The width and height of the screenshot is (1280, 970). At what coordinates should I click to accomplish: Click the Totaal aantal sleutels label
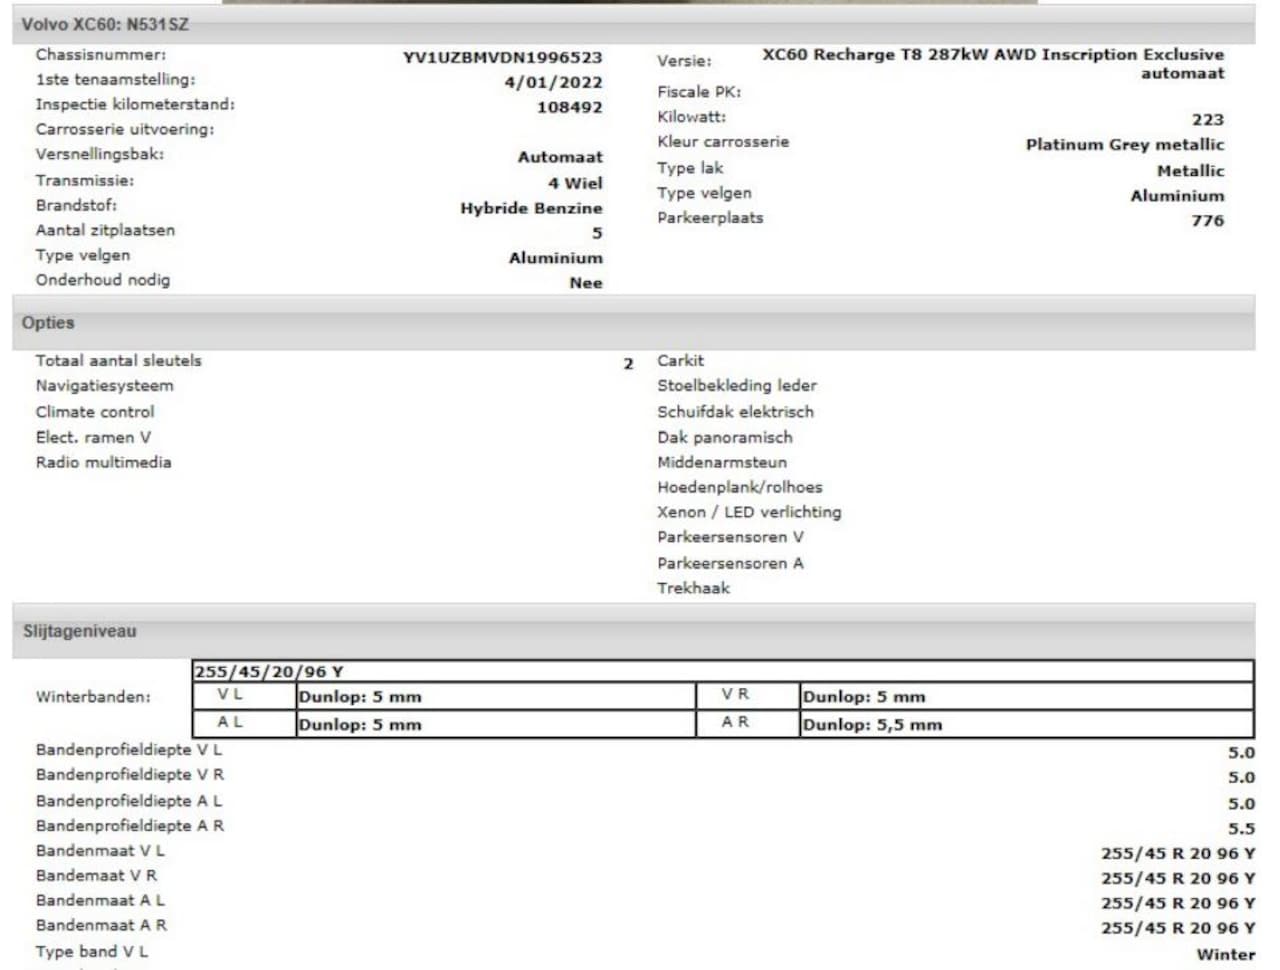pyautogui.click(x=118, y=361)
